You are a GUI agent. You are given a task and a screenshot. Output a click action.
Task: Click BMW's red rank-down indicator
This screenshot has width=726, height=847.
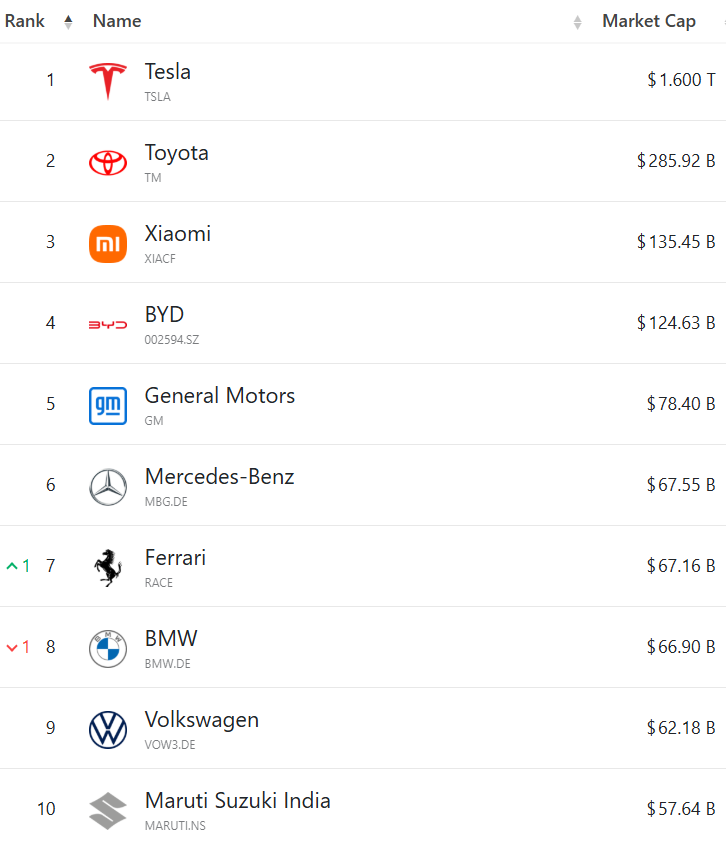[x=18, y=647]
